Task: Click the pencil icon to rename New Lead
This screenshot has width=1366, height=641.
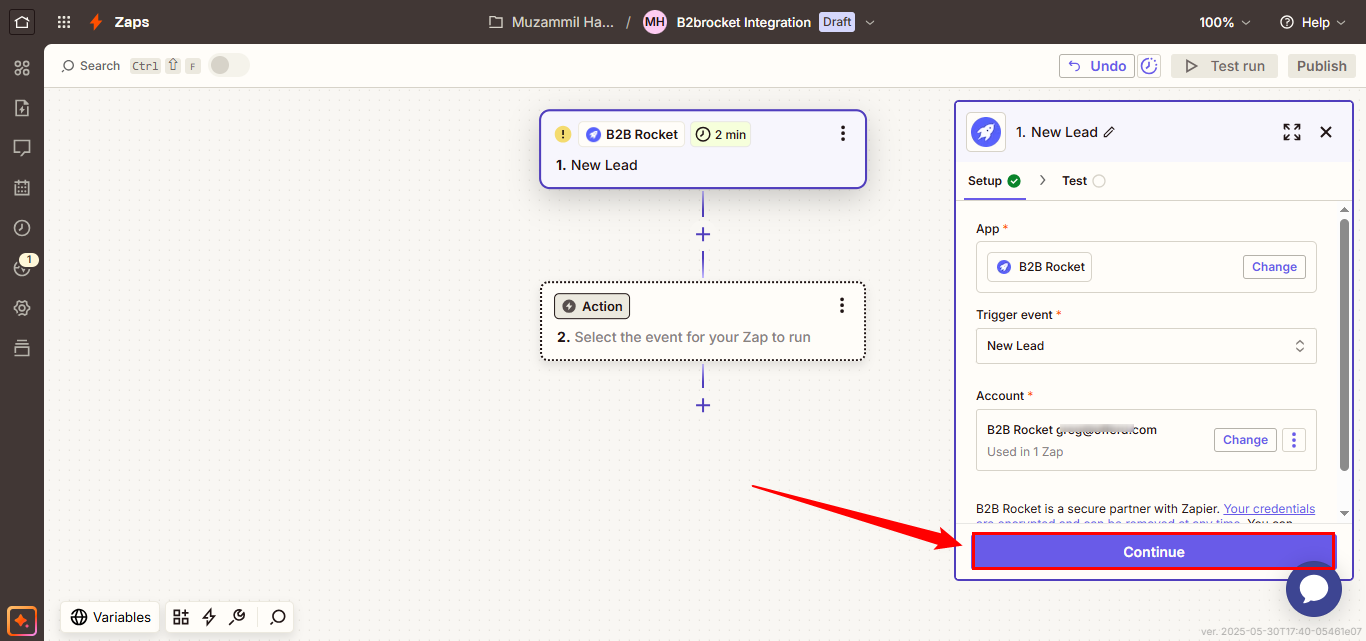Action: (x=1109, y=132)
